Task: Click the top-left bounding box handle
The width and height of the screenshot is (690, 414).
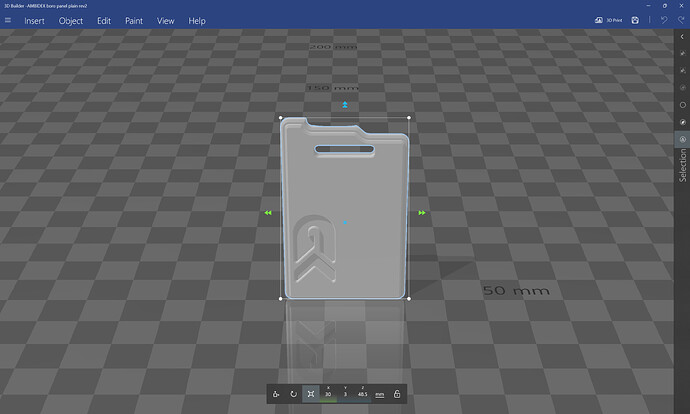Action: point(281,118)
